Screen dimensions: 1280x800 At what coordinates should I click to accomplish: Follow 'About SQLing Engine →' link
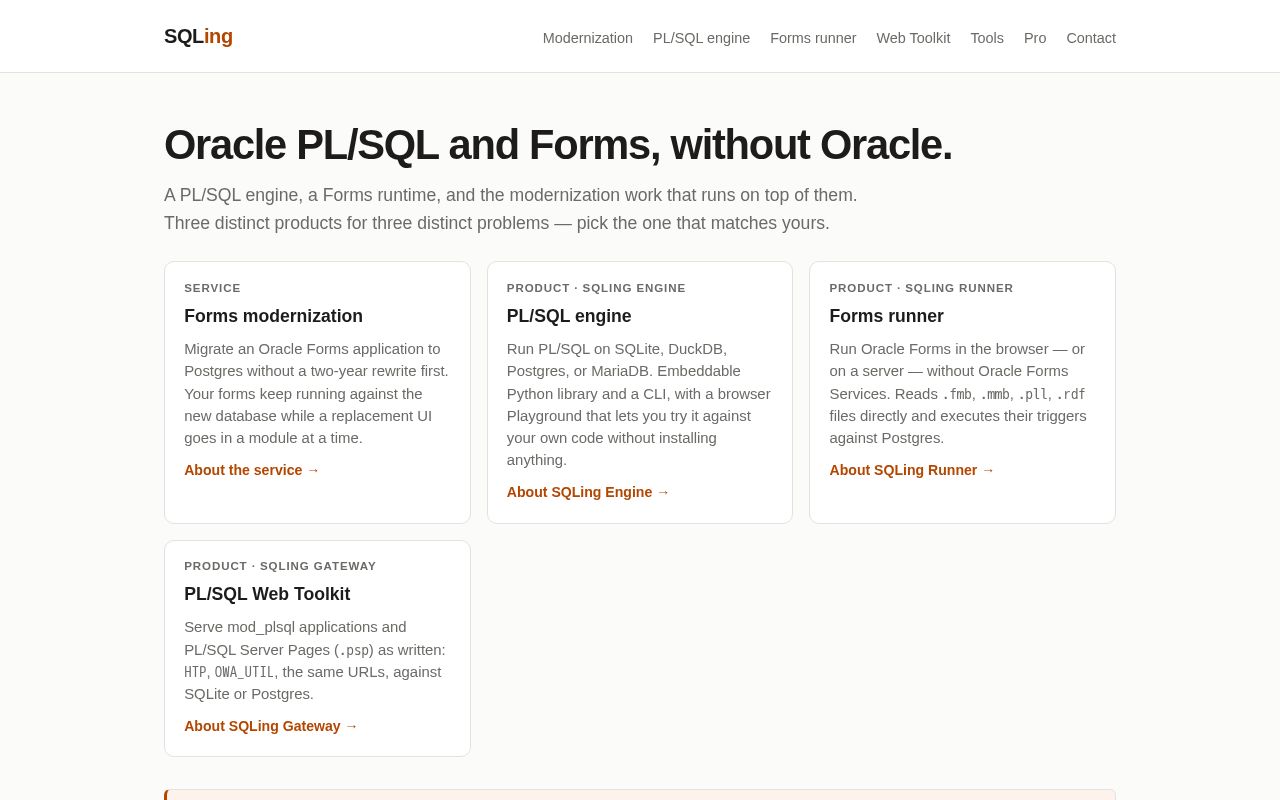588,492
